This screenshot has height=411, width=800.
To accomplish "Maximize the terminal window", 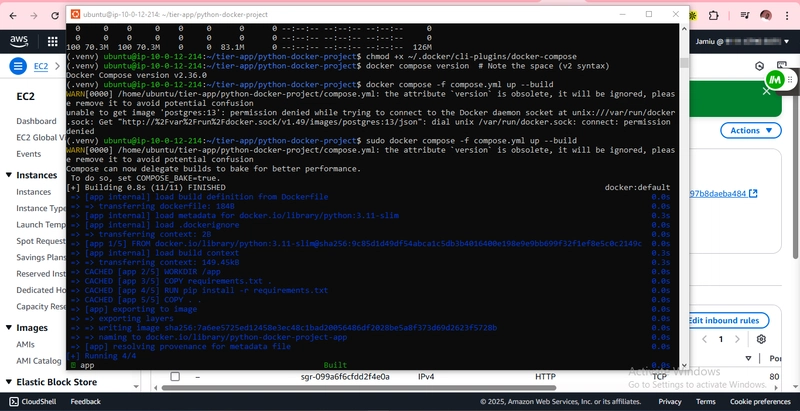I will pyautogui.click(x=649, y=14).
